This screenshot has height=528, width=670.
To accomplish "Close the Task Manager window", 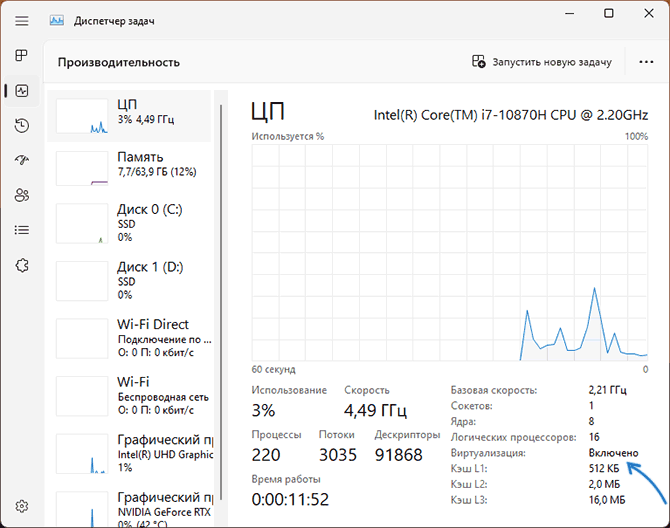I will (649, 13).
